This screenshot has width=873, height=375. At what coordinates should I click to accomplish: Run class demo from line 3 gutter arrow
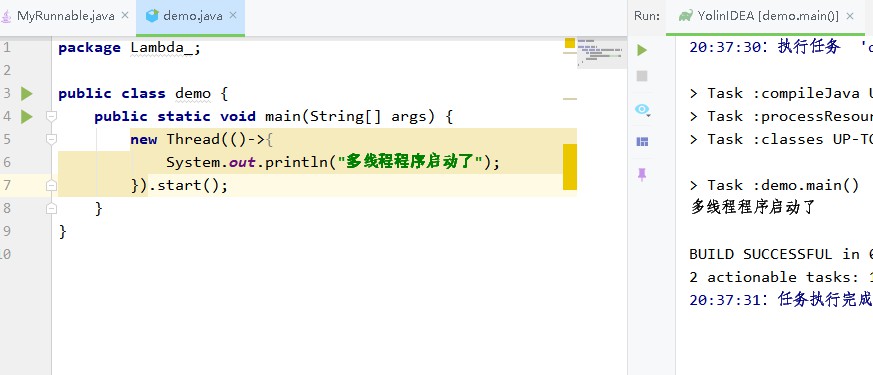pos(27,93)
